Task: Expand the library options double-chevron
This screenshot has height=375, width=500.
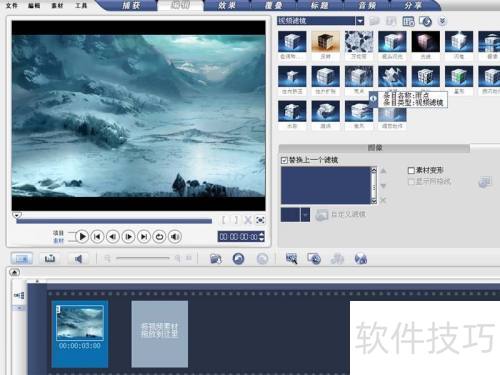Action: 442,21
